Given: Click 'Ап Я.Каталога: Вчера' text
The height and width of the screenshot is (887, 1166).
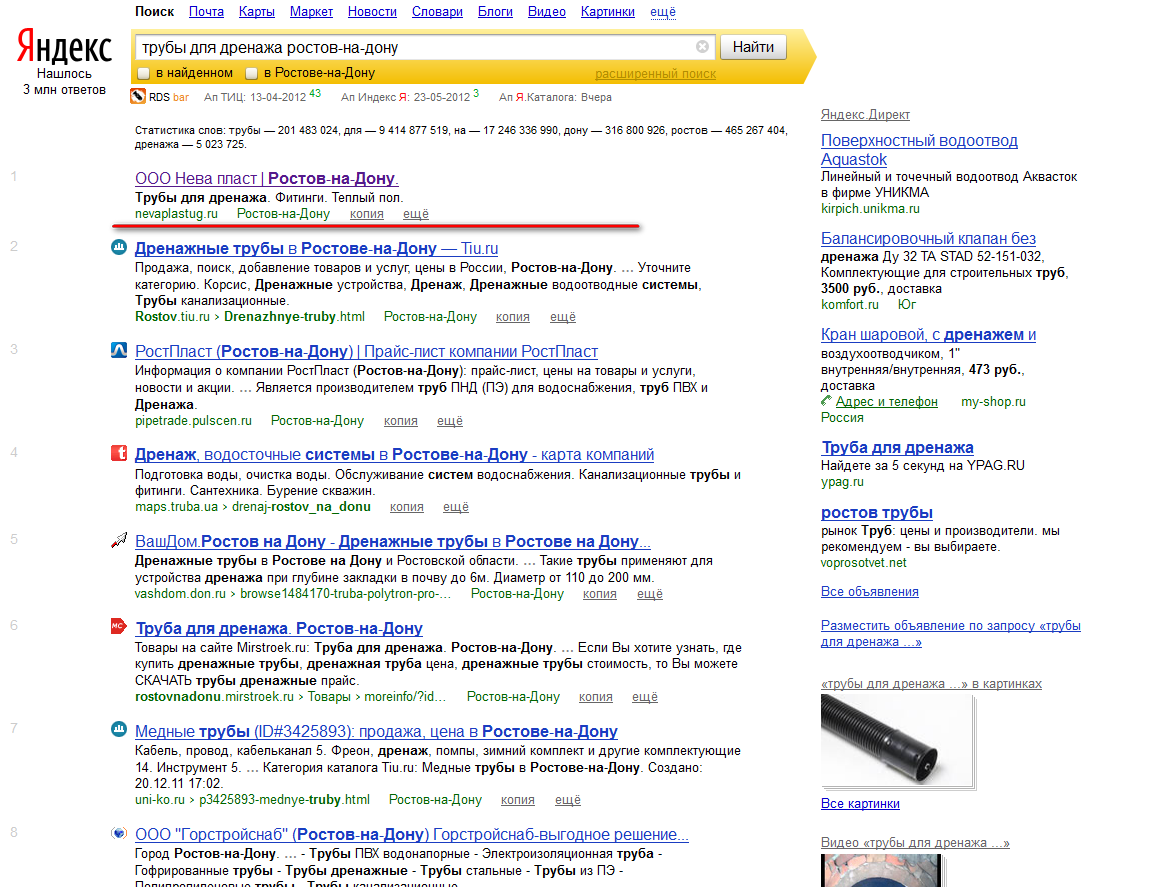Looking at the screenshot, I should coord(555,97).
